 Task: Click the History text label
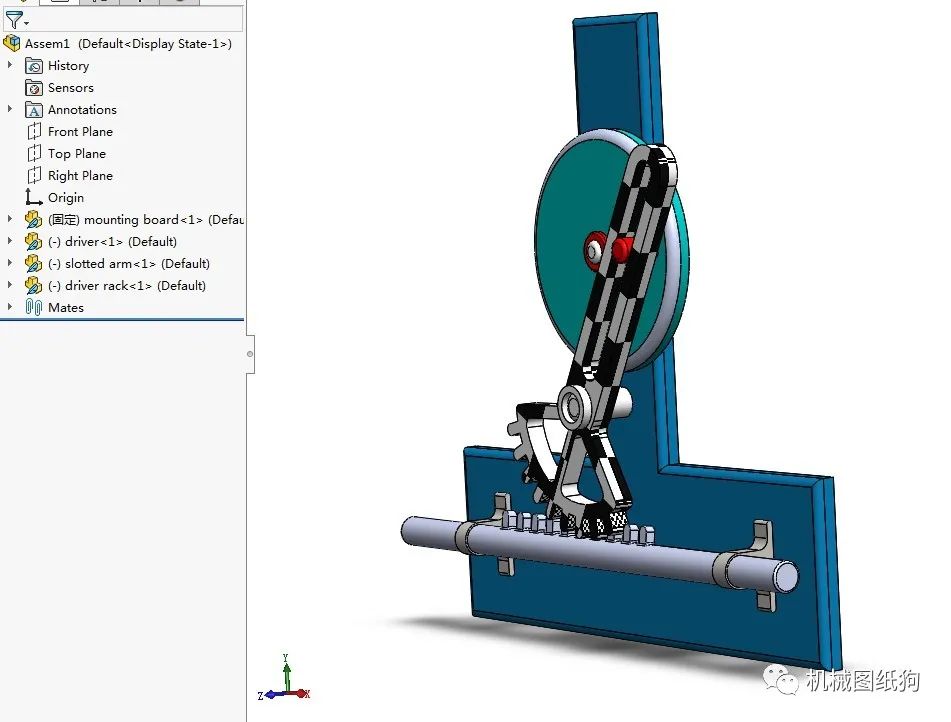click(69, 66)
